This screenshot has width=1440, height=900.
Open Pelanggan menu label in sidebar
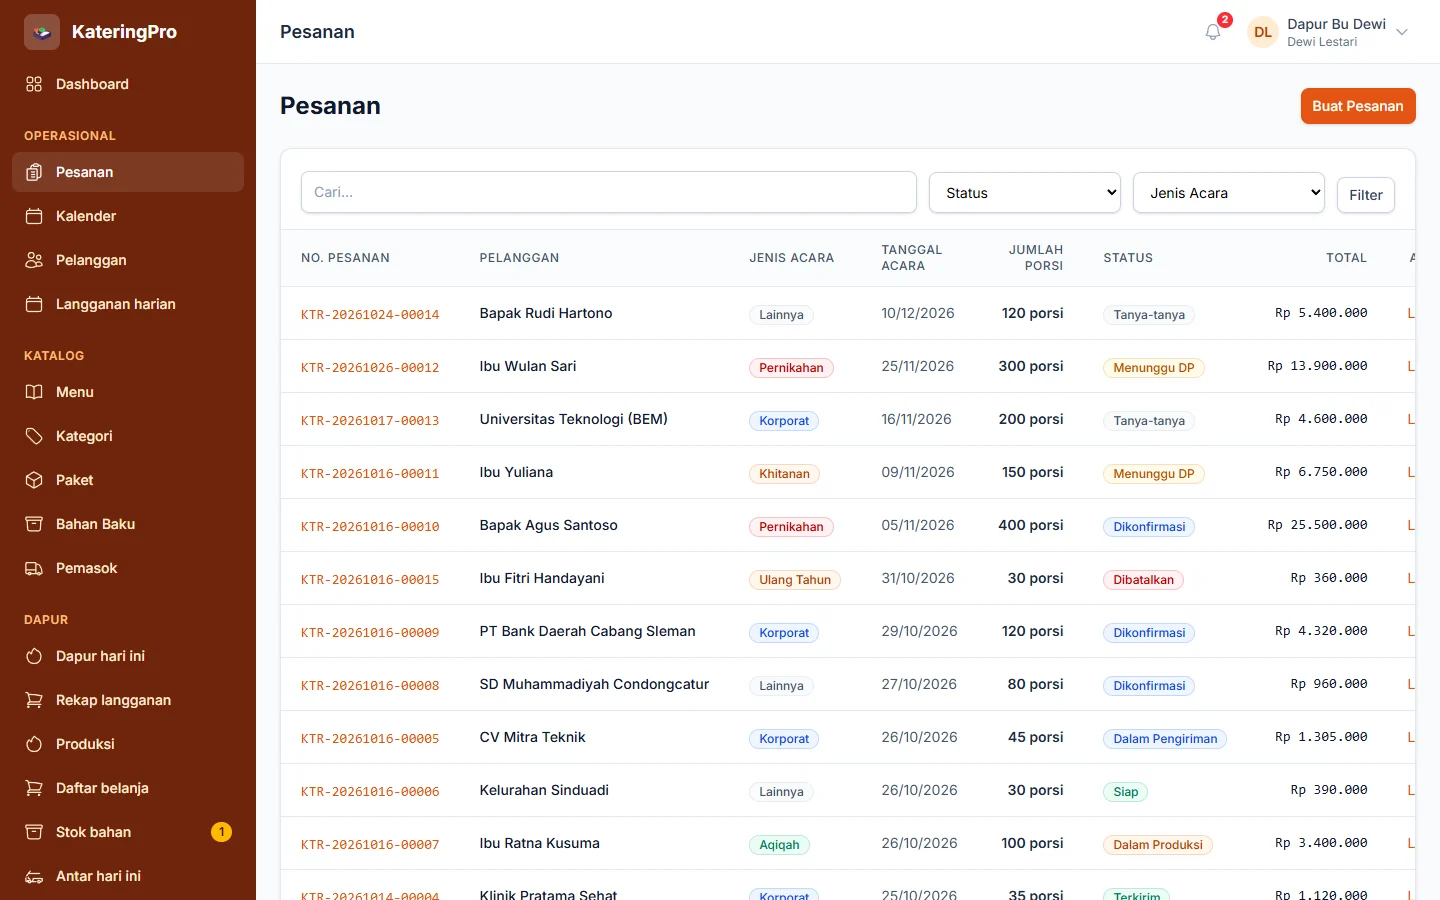(x=91, y=260)
